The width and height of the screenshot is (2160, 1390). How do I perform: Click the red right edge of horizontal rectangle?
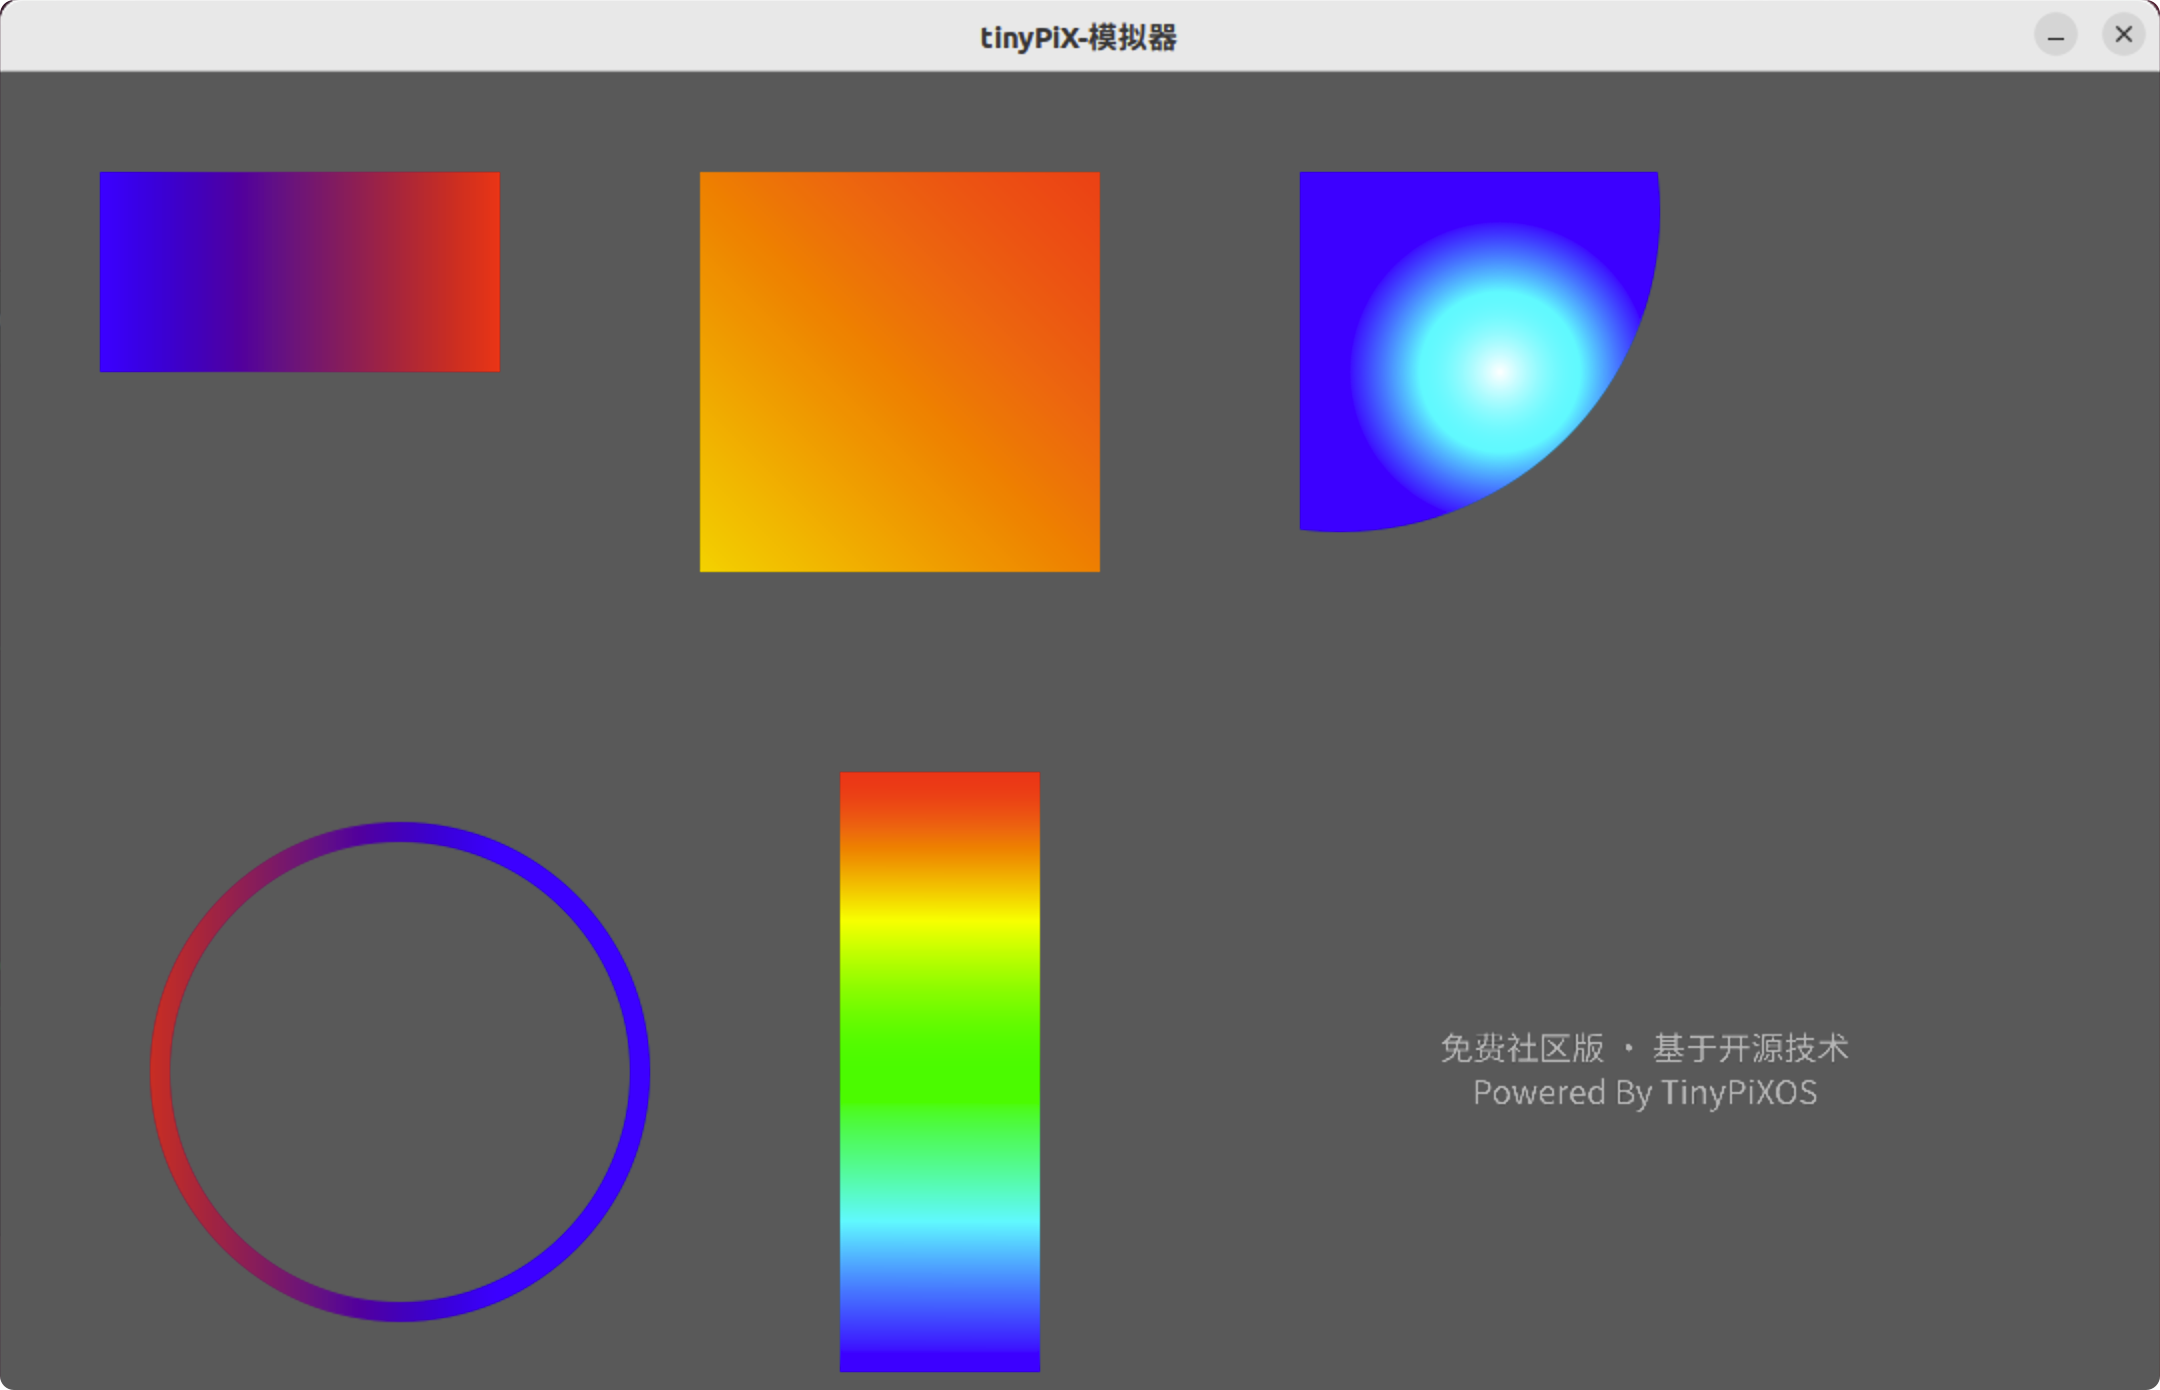point(487,272)
